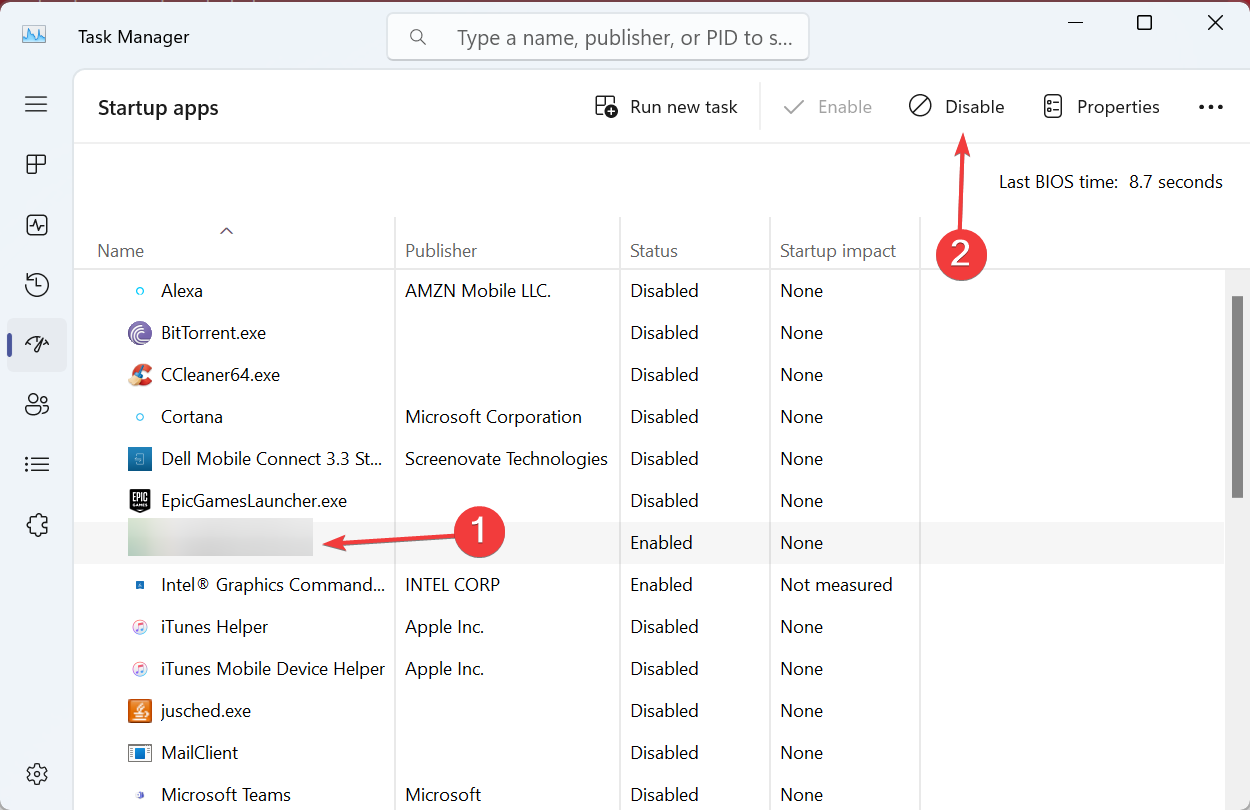The height and width of the screenshot is (810, 1250).
Task: Click the INTEL CORP publisher cell
Action: click(452, 585)
